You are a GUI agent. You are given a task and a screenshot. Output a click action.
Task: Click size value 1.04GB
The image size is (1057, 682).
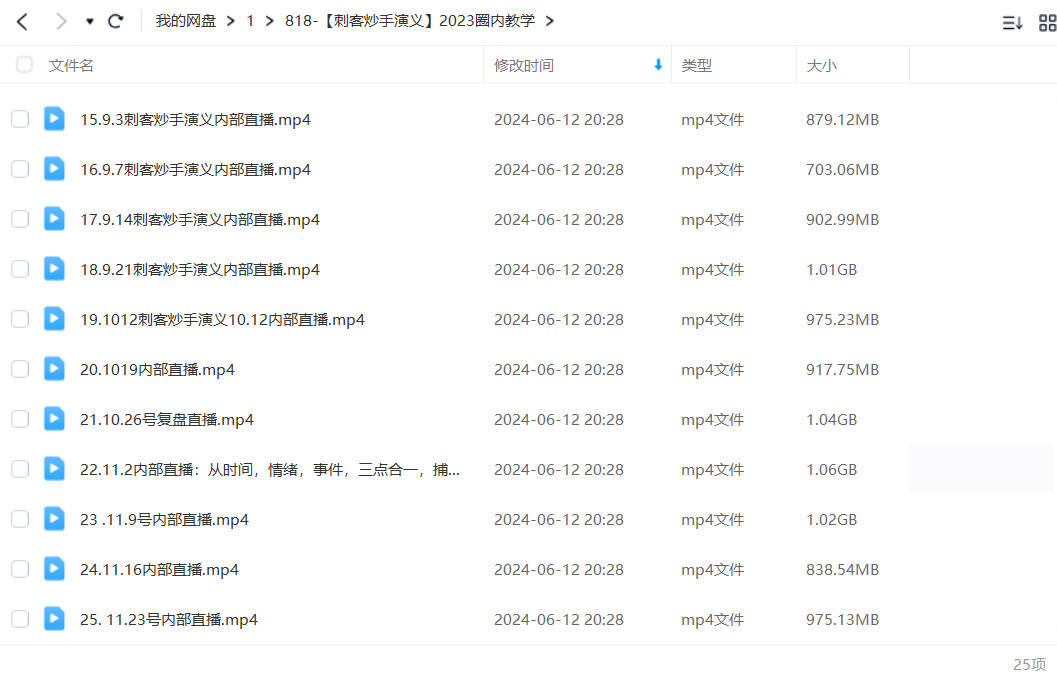pos(832,420)
